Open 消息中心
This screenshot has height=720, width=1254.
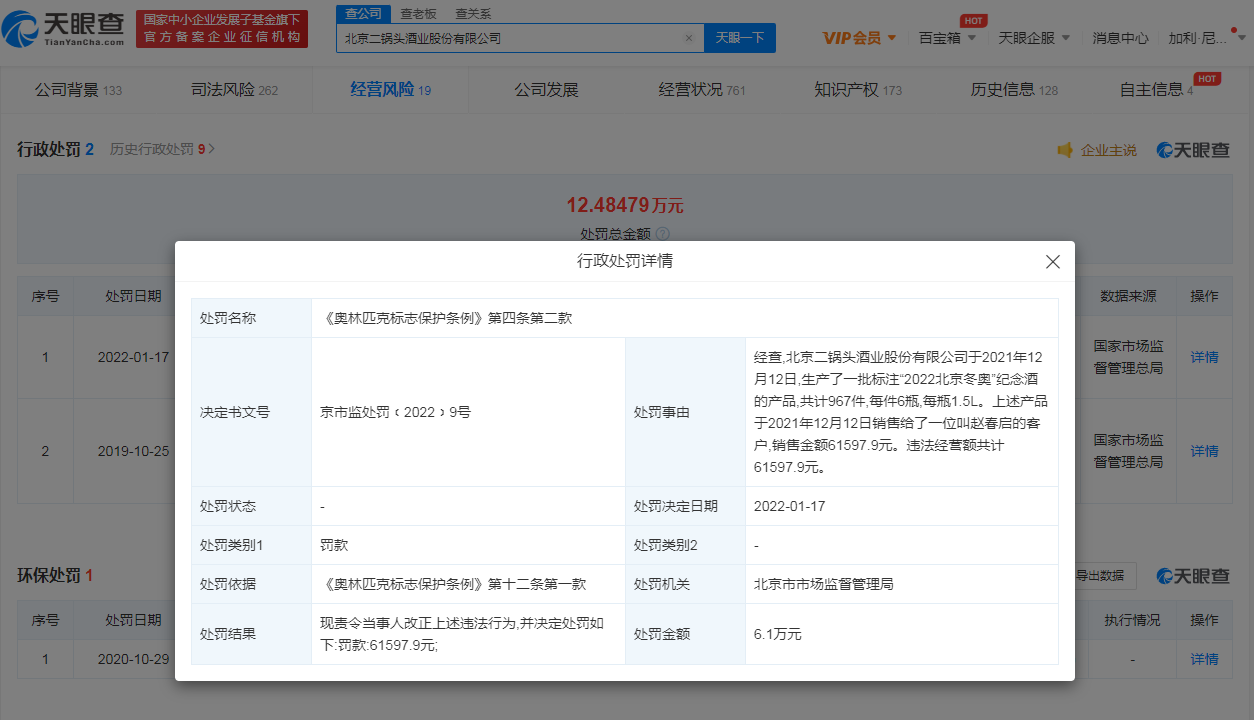[x=1120, y=38]
